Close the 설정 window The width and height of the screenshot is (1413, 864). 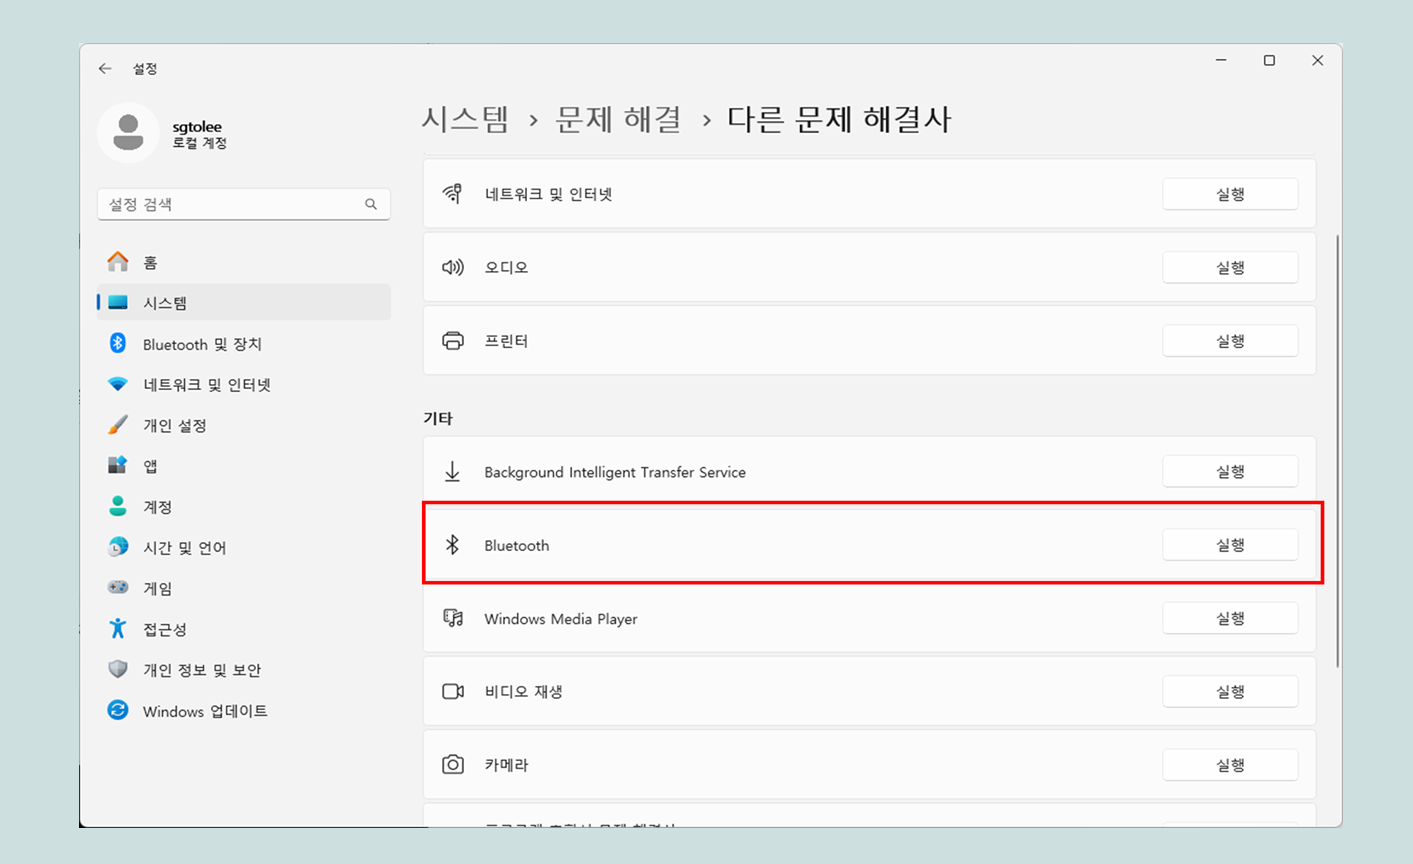click(1318, 61)
